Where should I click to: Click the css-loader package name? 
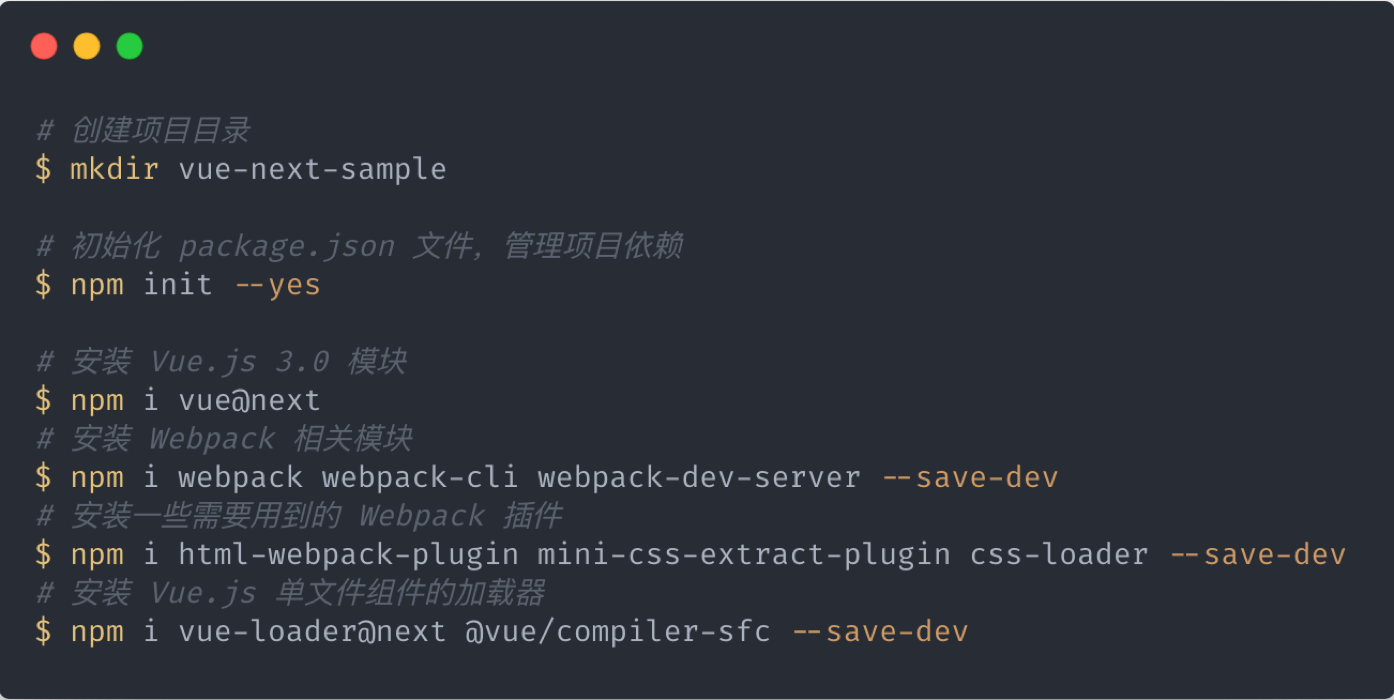pyautogui.click(x=1059, y=554)
